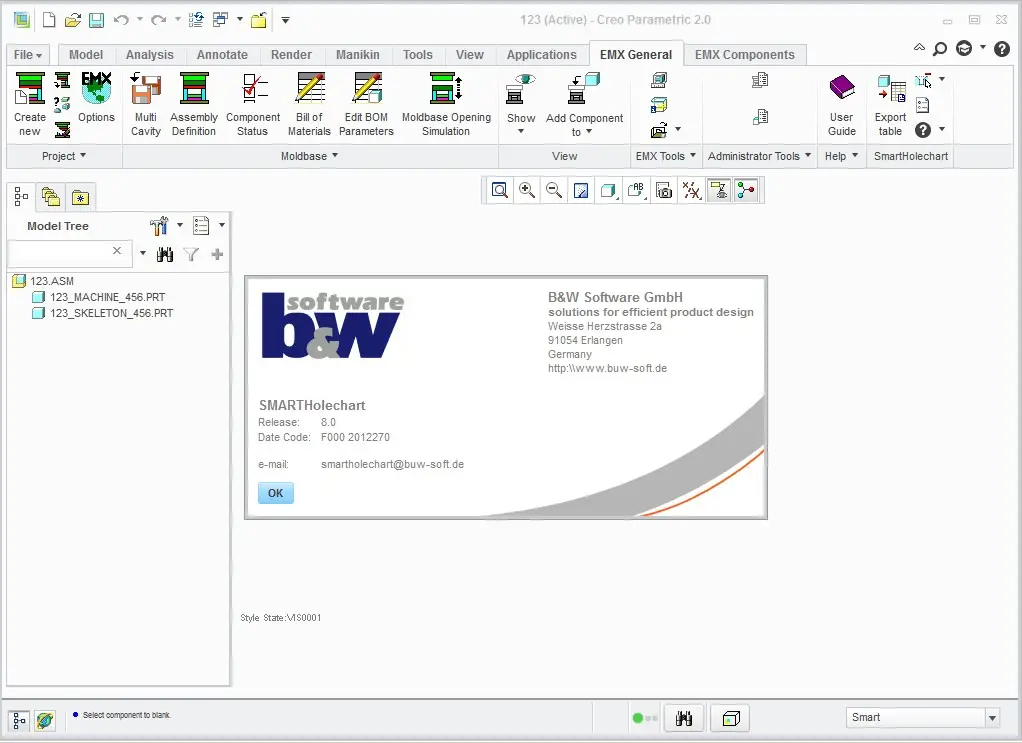Image resolution: width=1022 pixels, height=743 pixels.
Task: Expand the Moldbase group overflow
Action: tap(310, 156)
